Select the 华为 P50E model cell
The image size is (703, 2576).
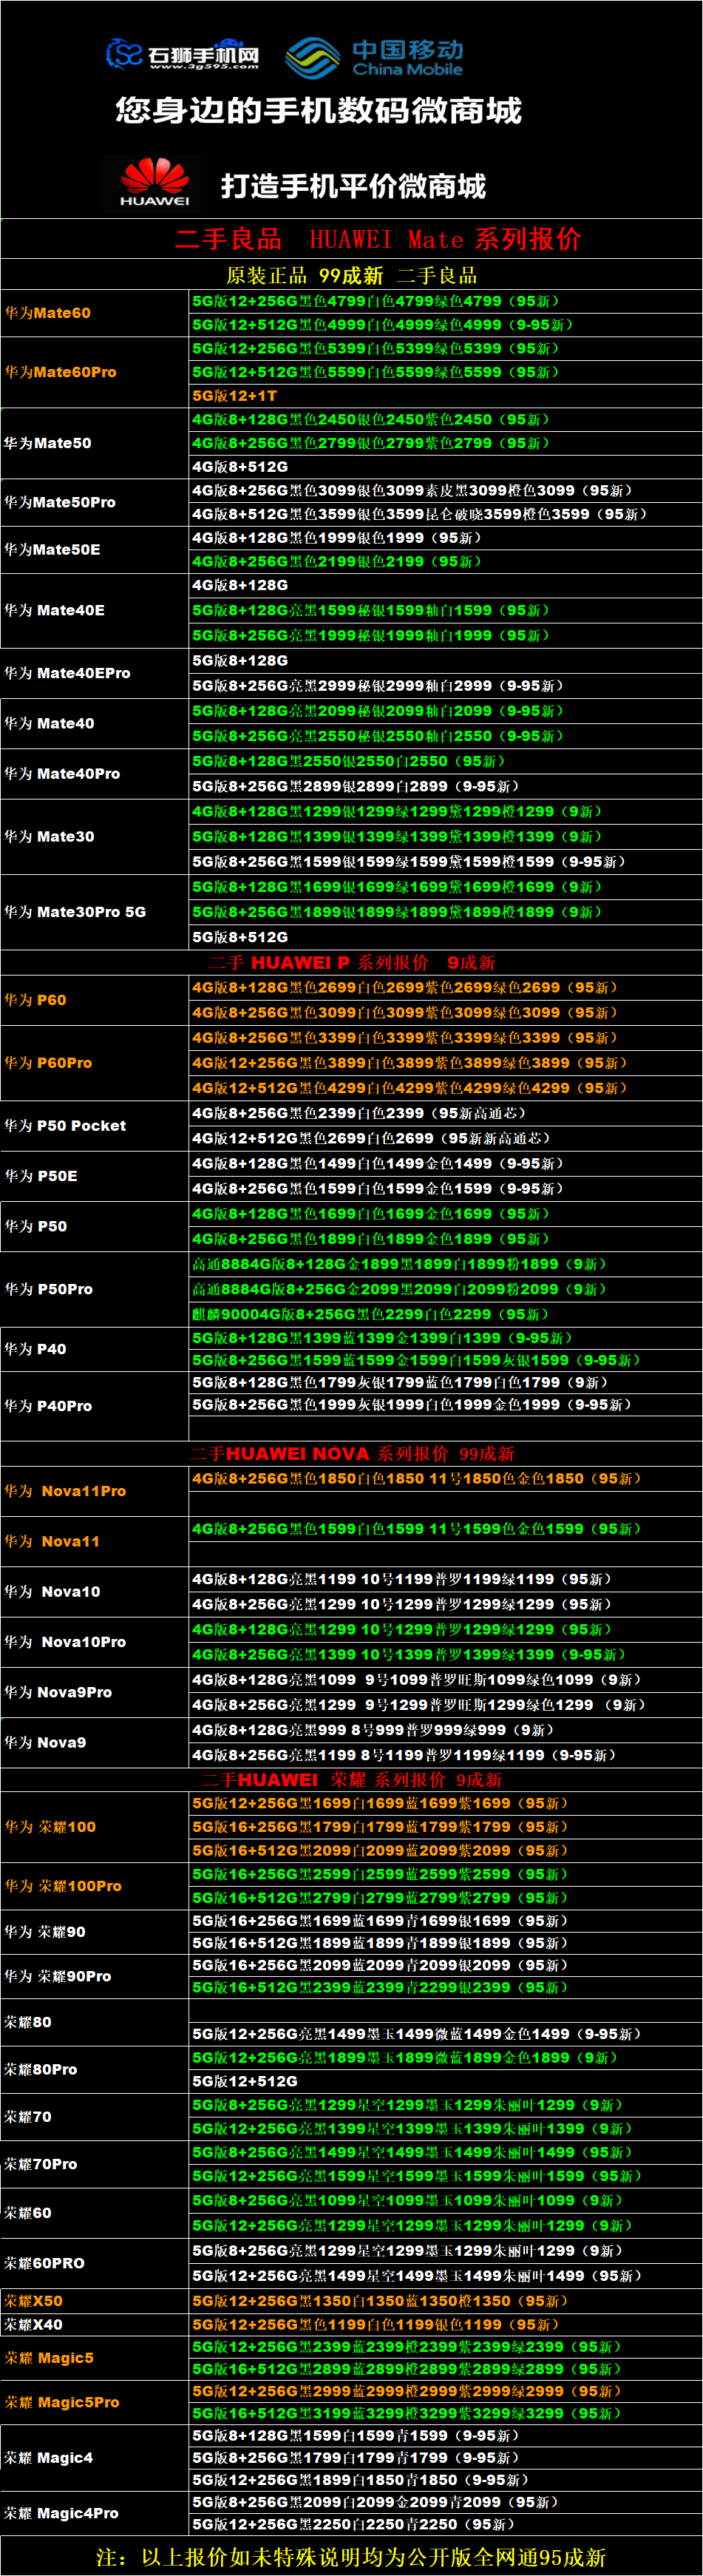coord(95,1176)
